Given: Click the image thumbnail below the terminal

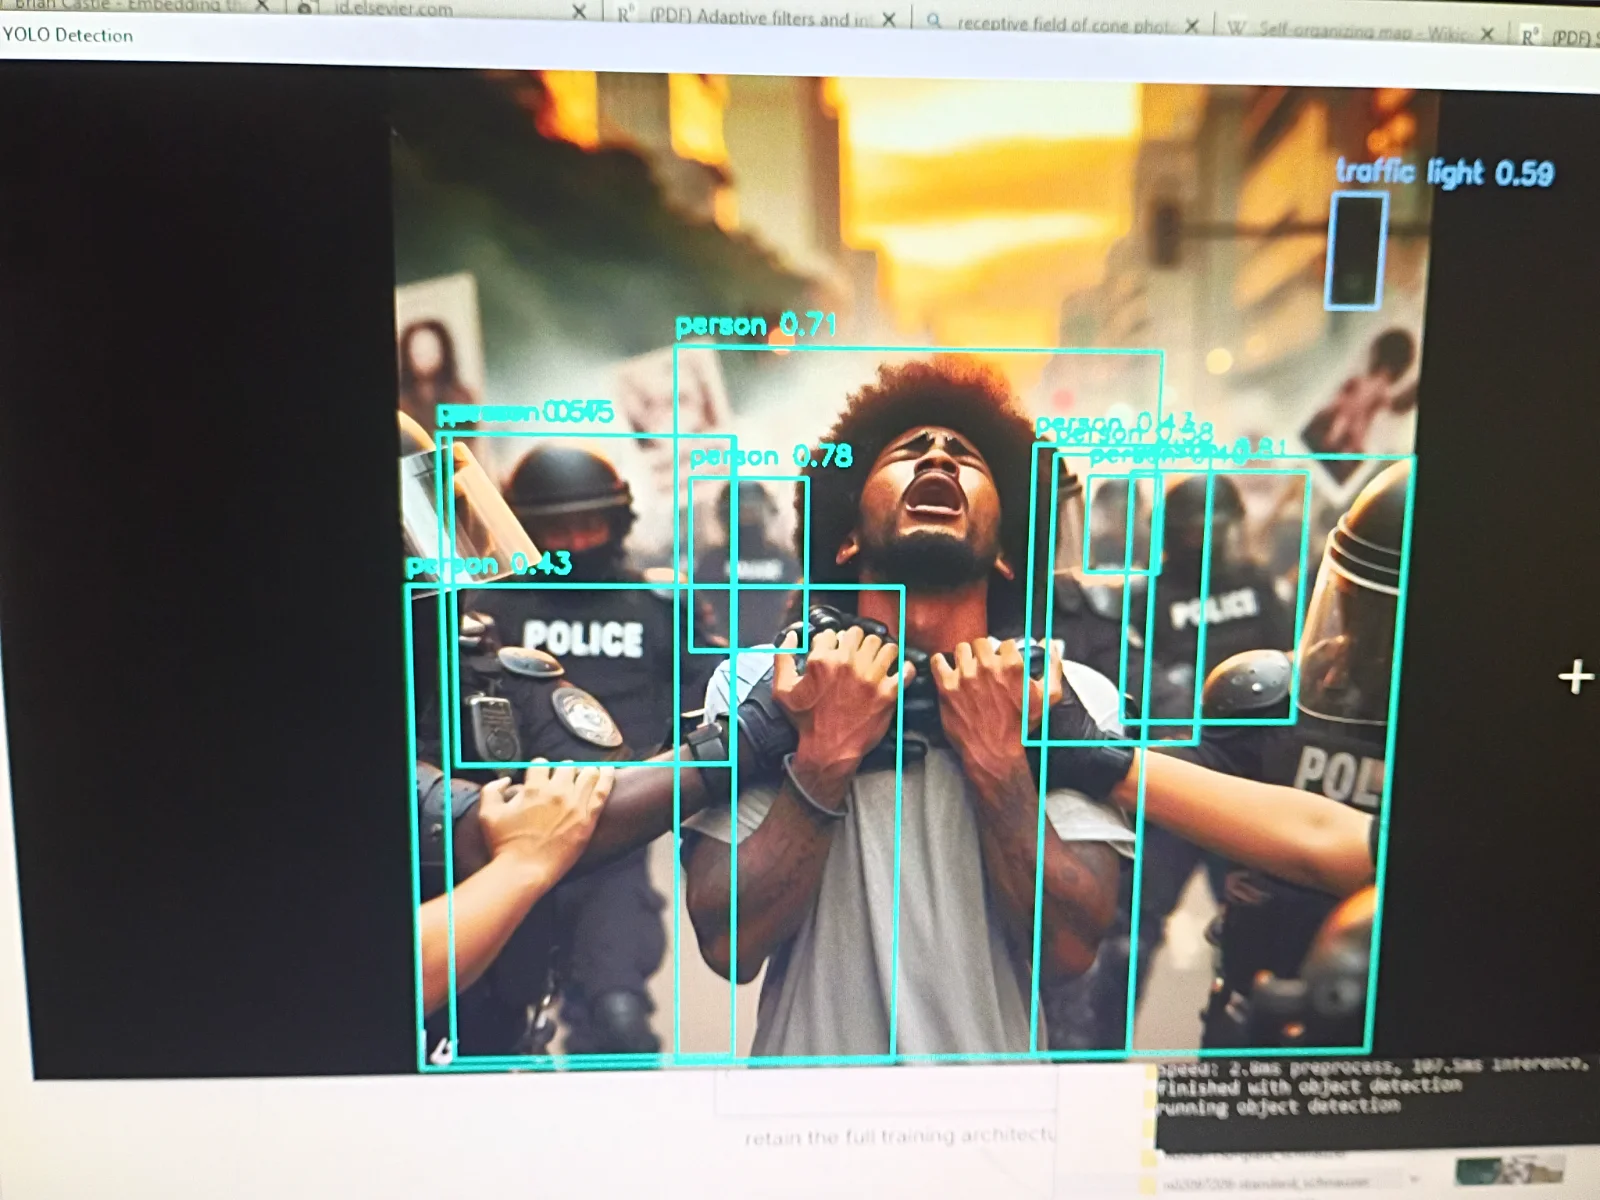Looking at the screenshot, I should (x=1508, y=1170).
